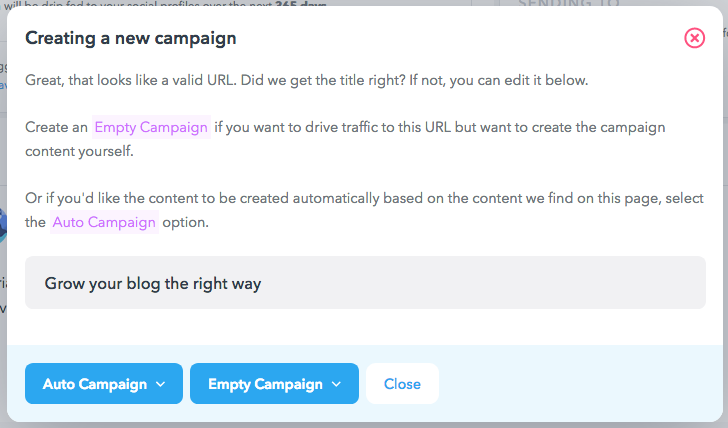Click the 'content yourself.' text line
This screenshot has height=428, width=728.
[79, 151]
